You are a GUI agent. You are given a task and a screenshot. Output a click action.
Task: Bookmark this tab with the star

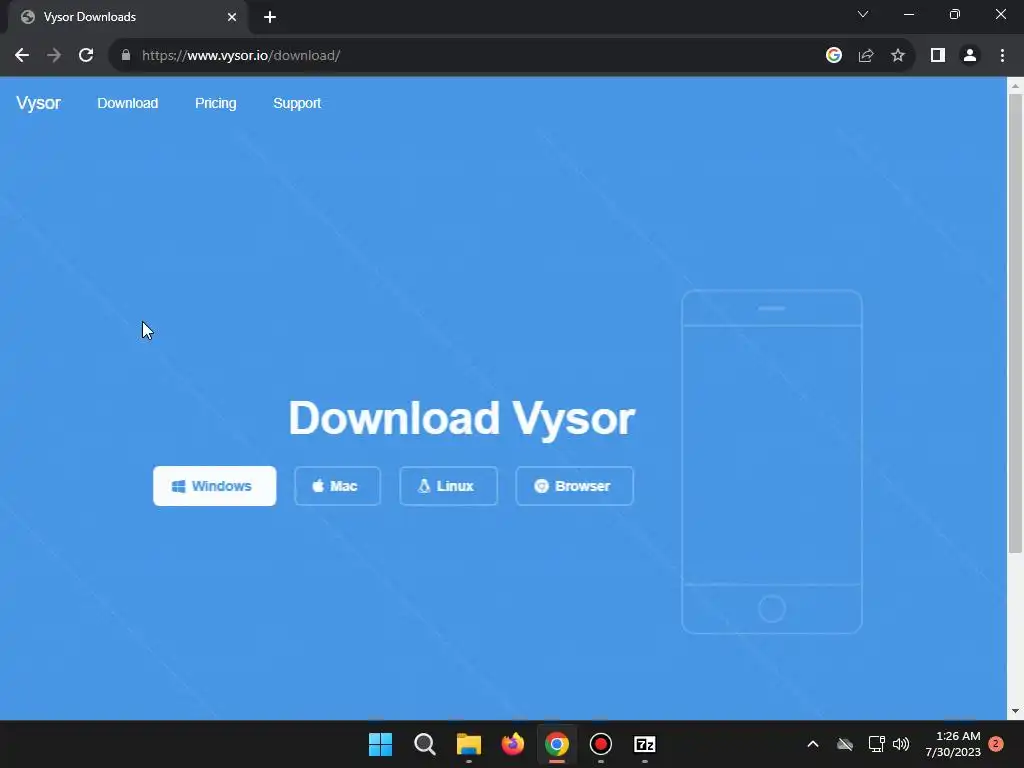click(898, 56)
